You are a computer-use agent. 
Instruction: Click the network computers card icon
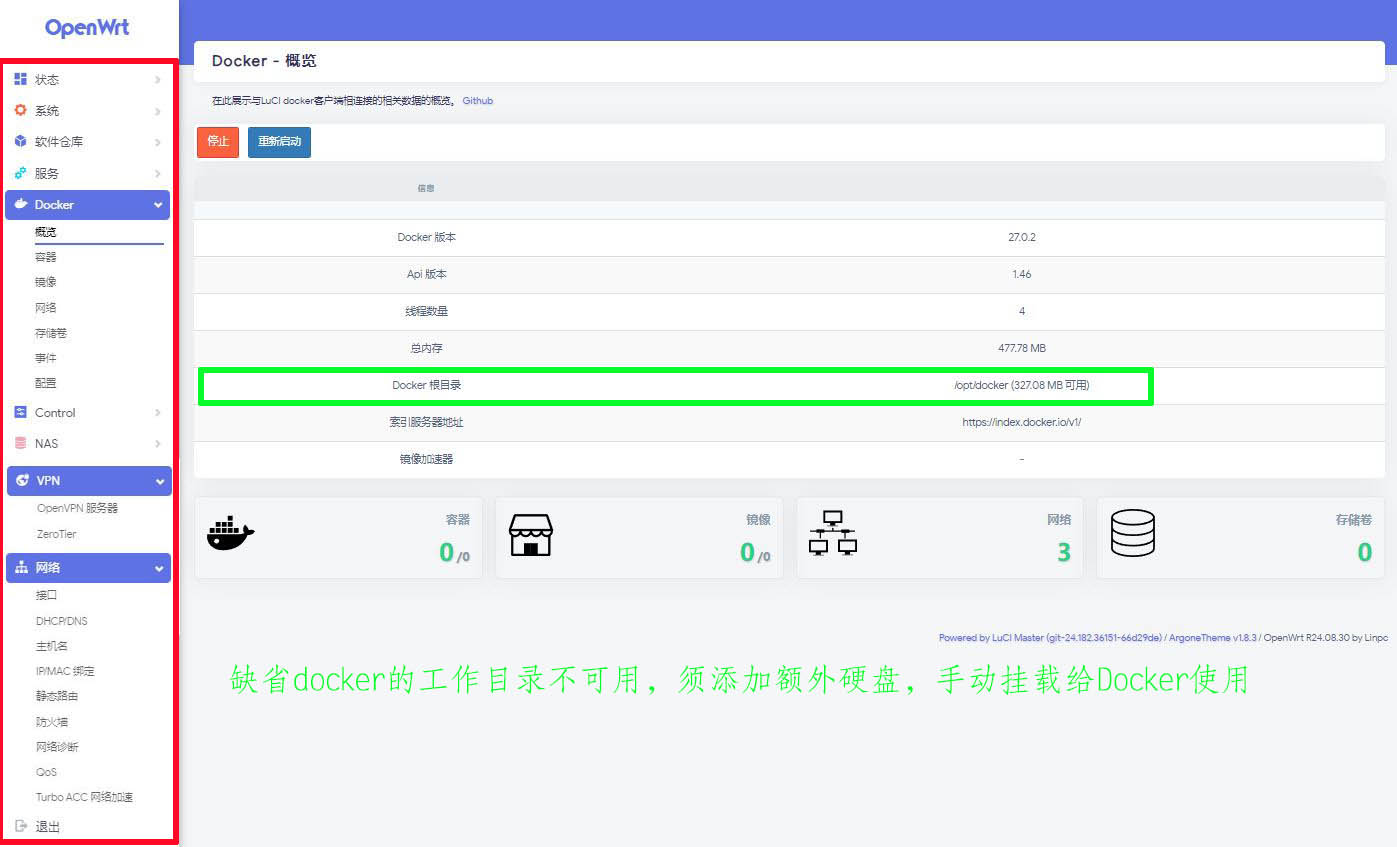coord(832,533)
